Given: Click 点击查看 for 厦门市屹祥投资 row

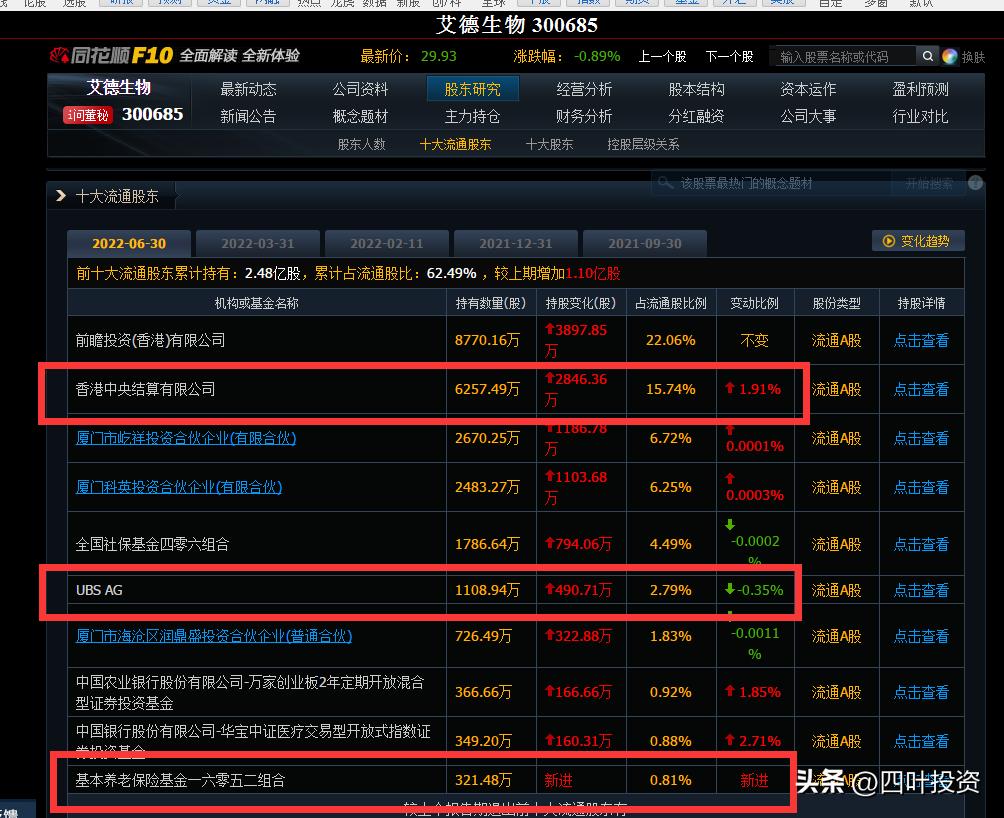Looking at the screenshot, I should coord(921,438).
